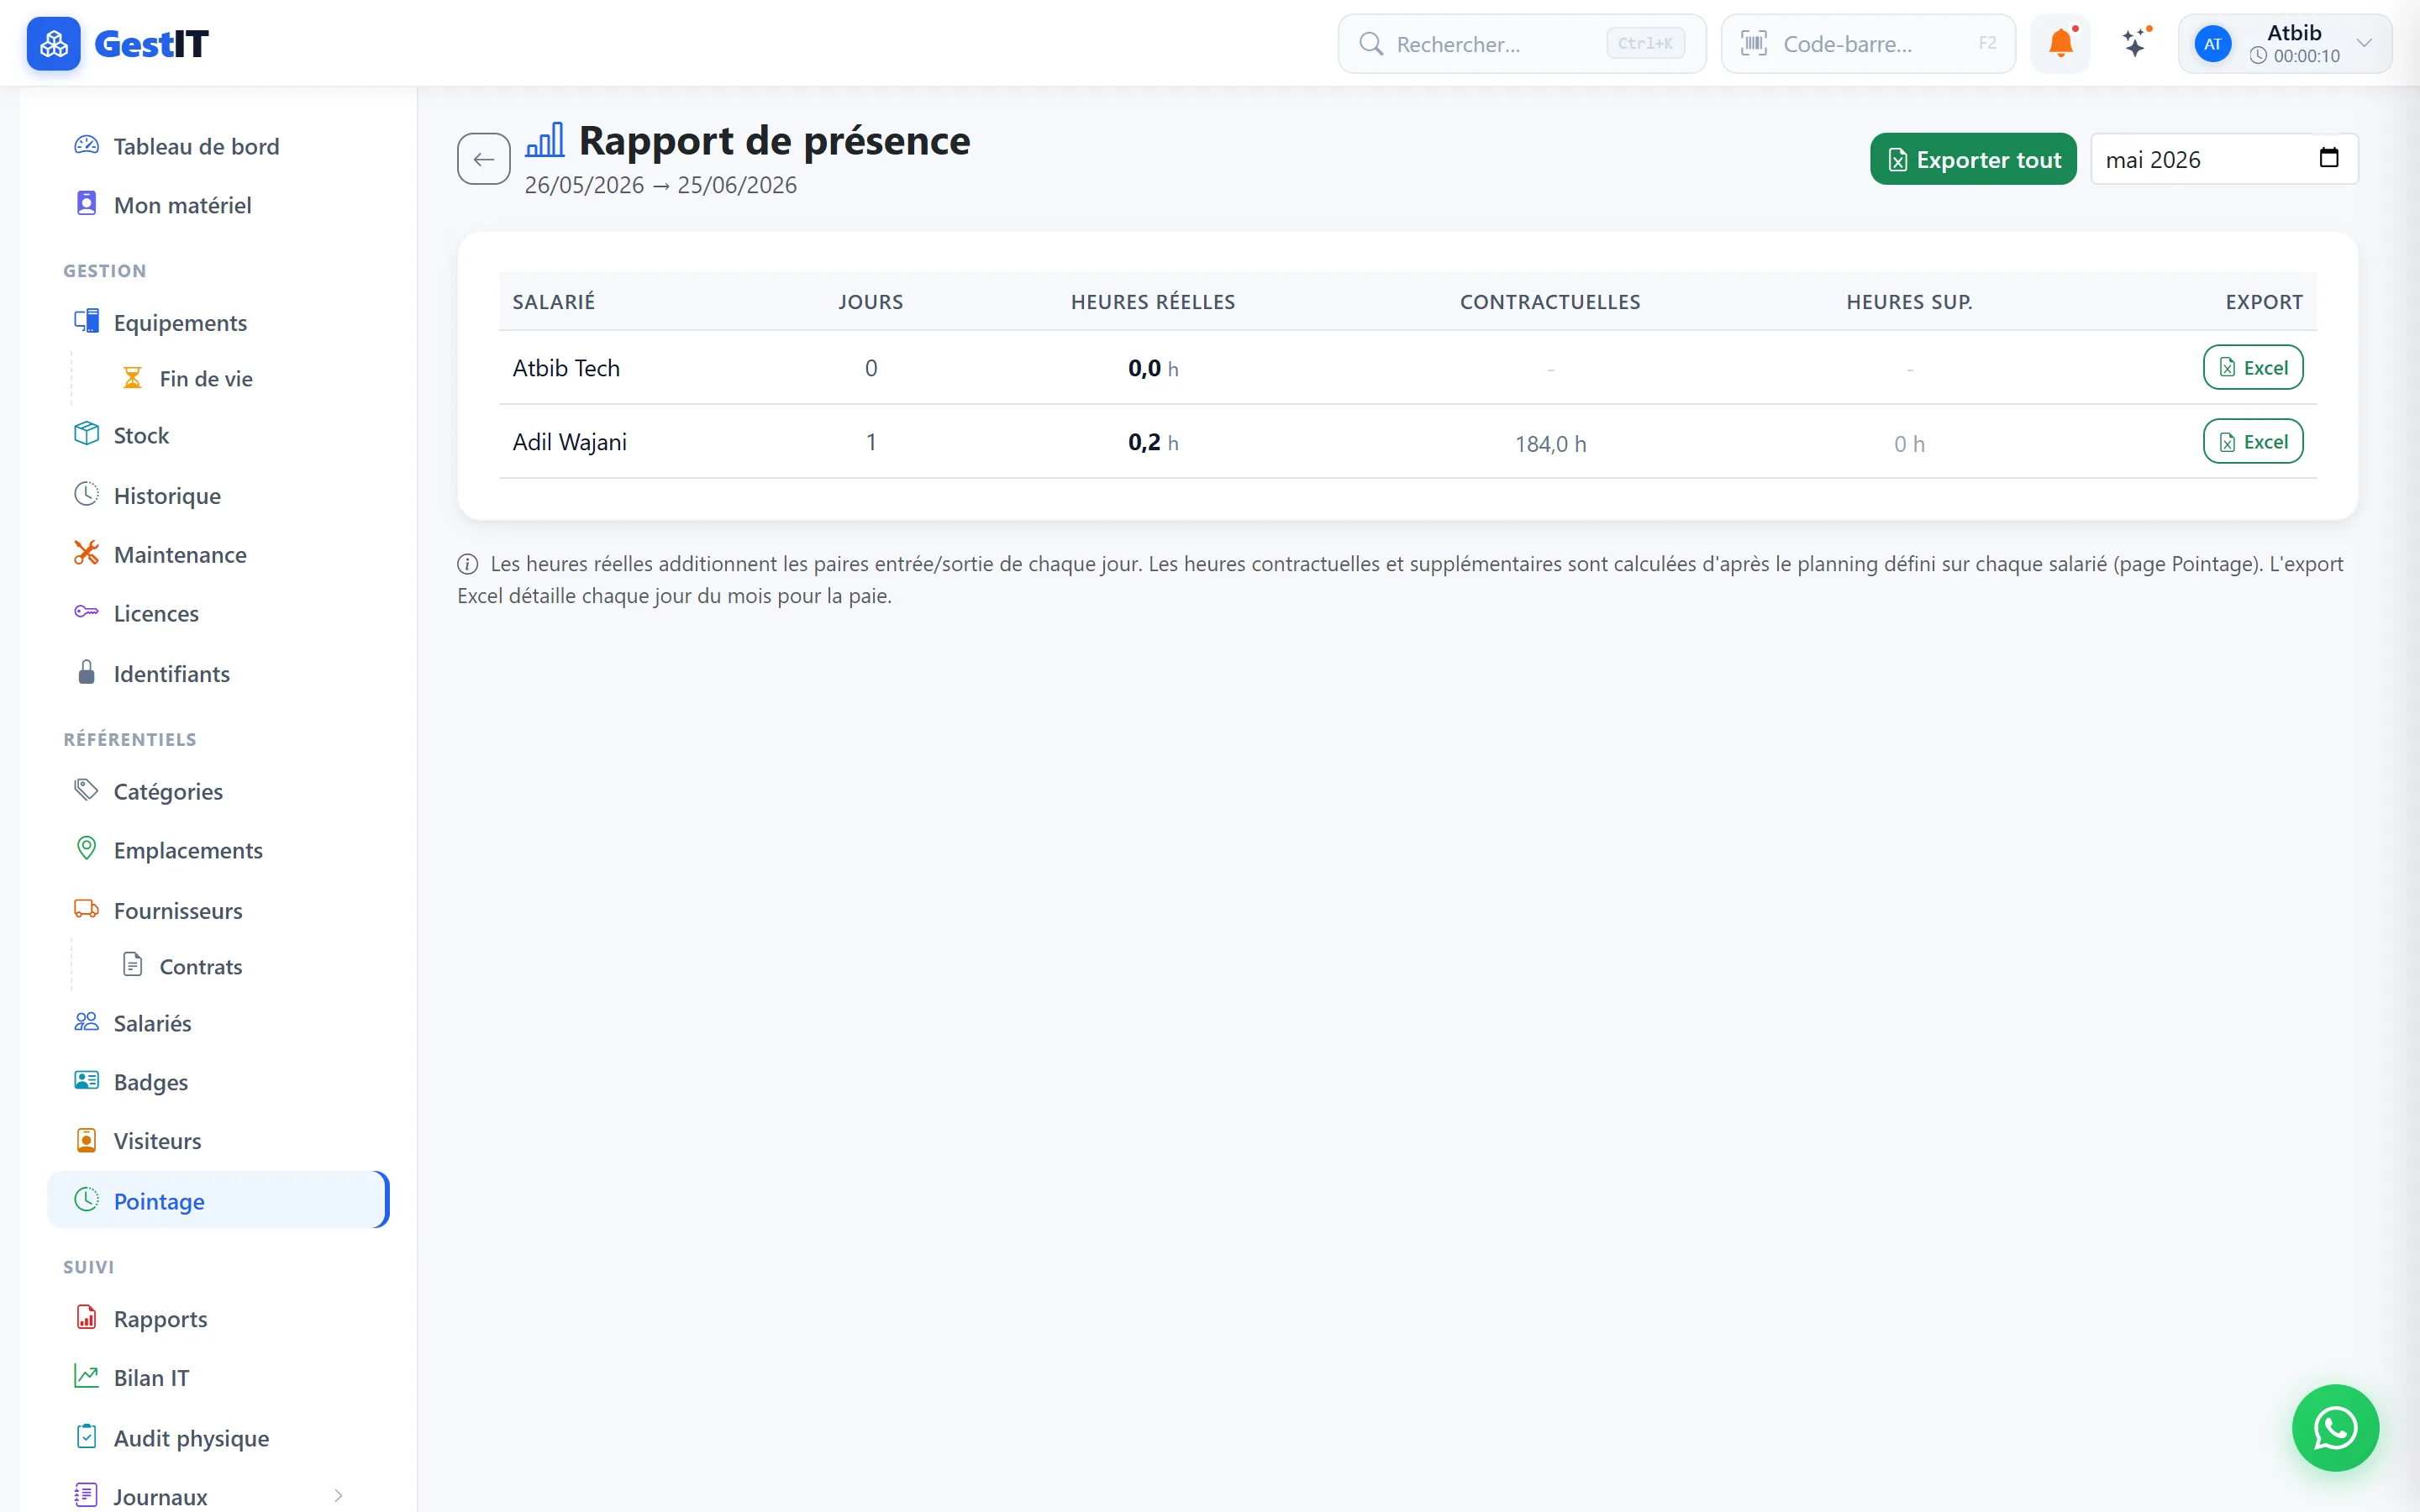The width and height of the screenshot is (2420, 1512).
Task: Navigate to Equipements
Action: pos(218,322)
